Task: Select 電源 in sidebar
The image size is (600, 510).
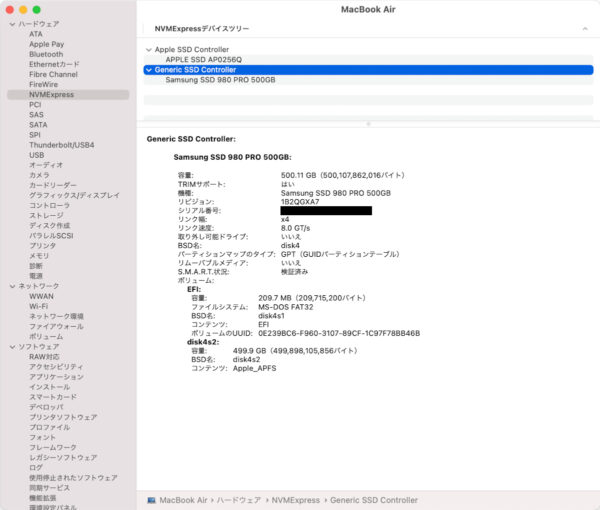Action: [x=36, y=276]
